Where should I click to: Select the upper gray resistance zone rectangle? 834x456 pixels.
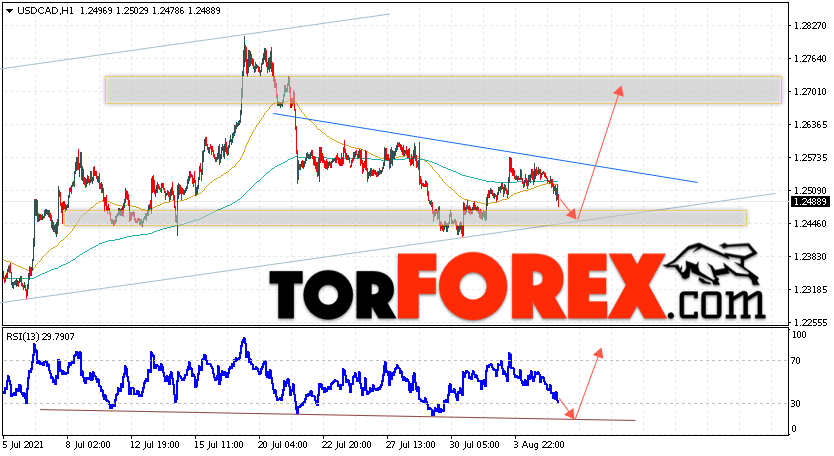[x=443, y=90]
